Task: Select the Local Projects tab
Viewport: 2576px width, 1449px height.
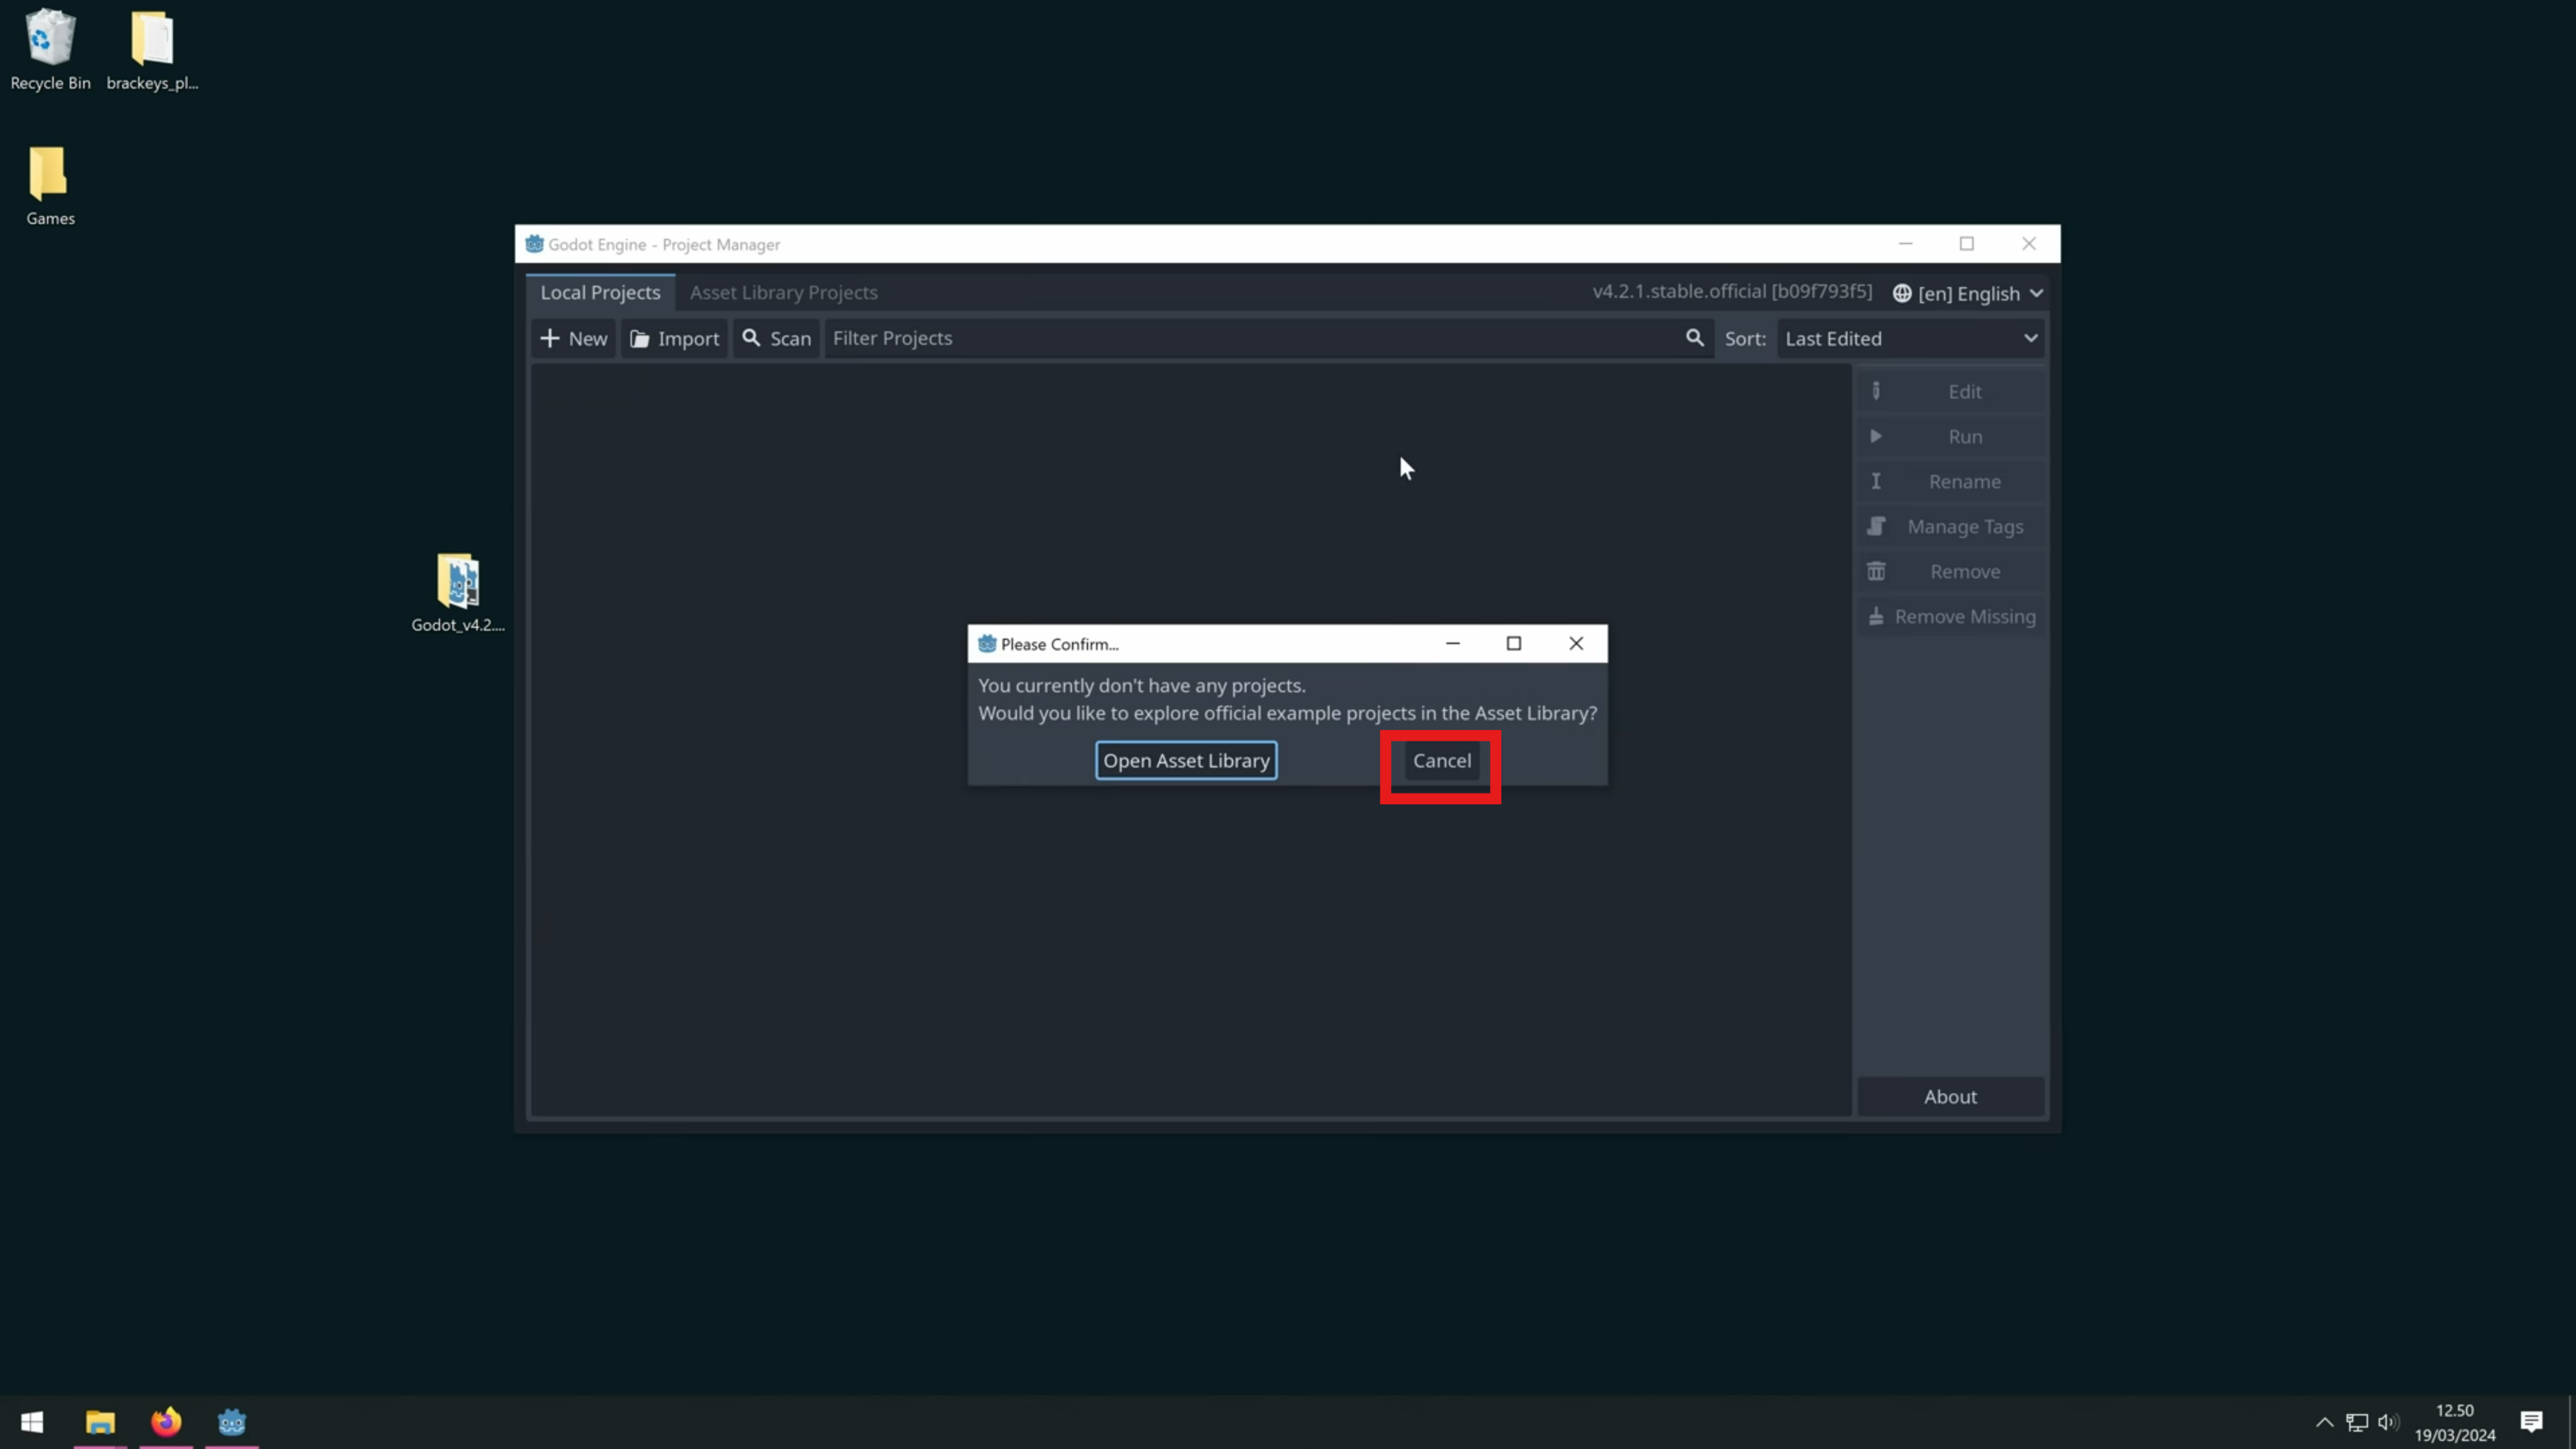Action: click(600, 292)
